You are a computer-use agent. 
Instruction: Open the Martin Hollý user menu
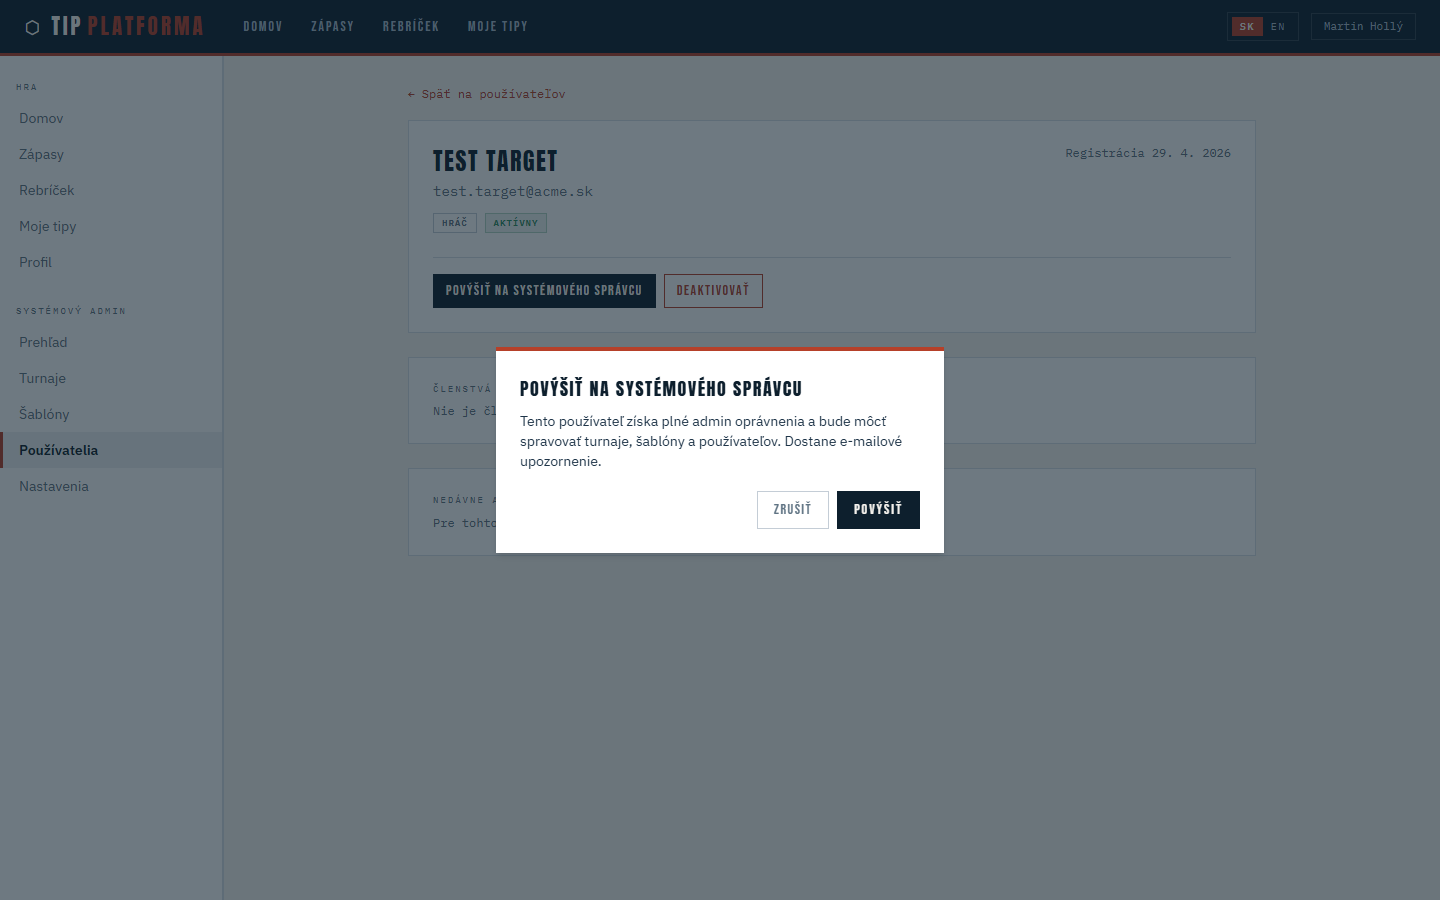(1363, 26)
